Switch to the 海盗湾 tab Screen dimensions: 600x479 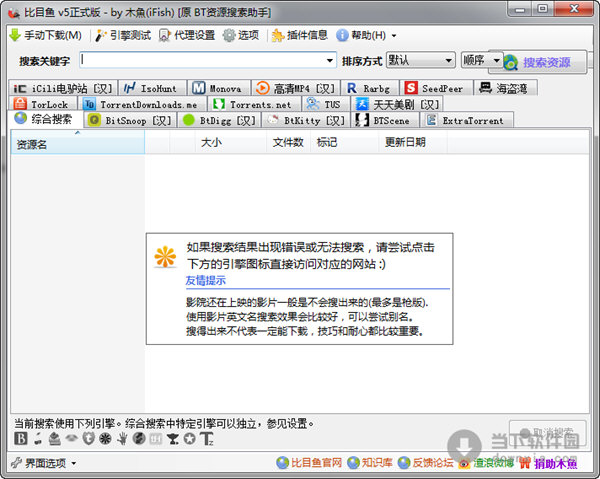505,88
